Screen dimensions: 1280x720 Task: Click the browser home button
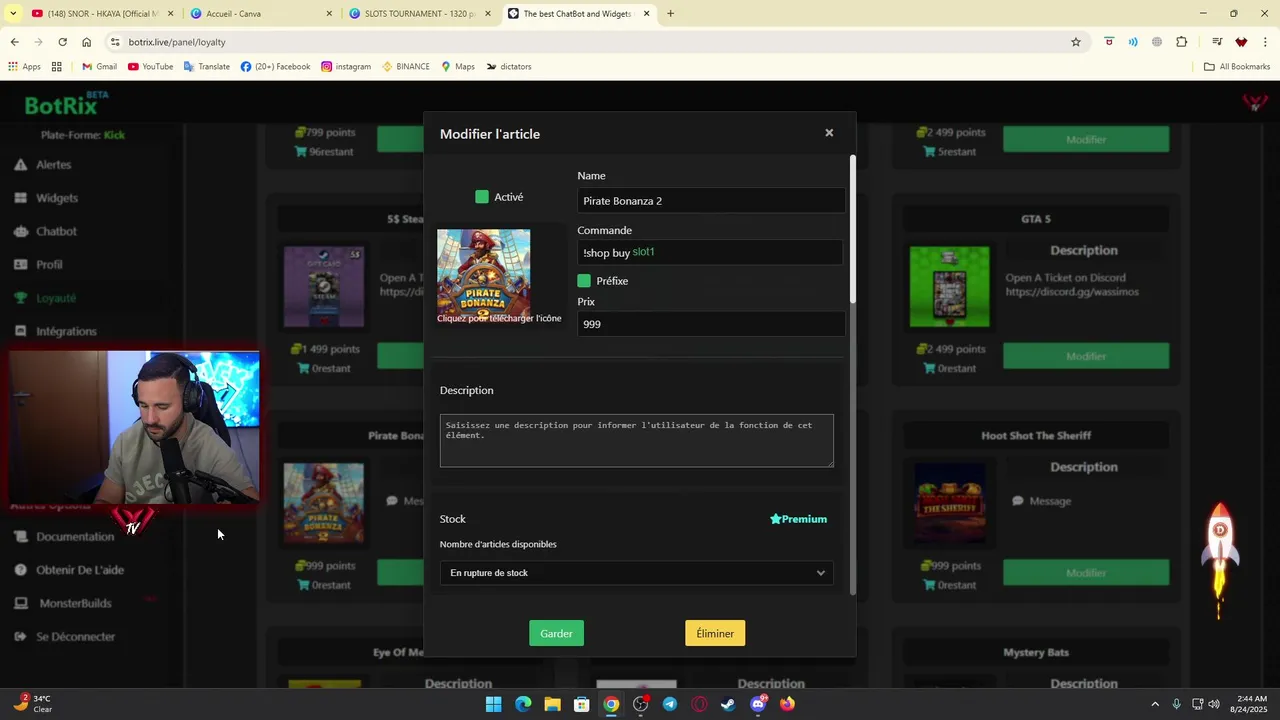[x=87, y=42]
